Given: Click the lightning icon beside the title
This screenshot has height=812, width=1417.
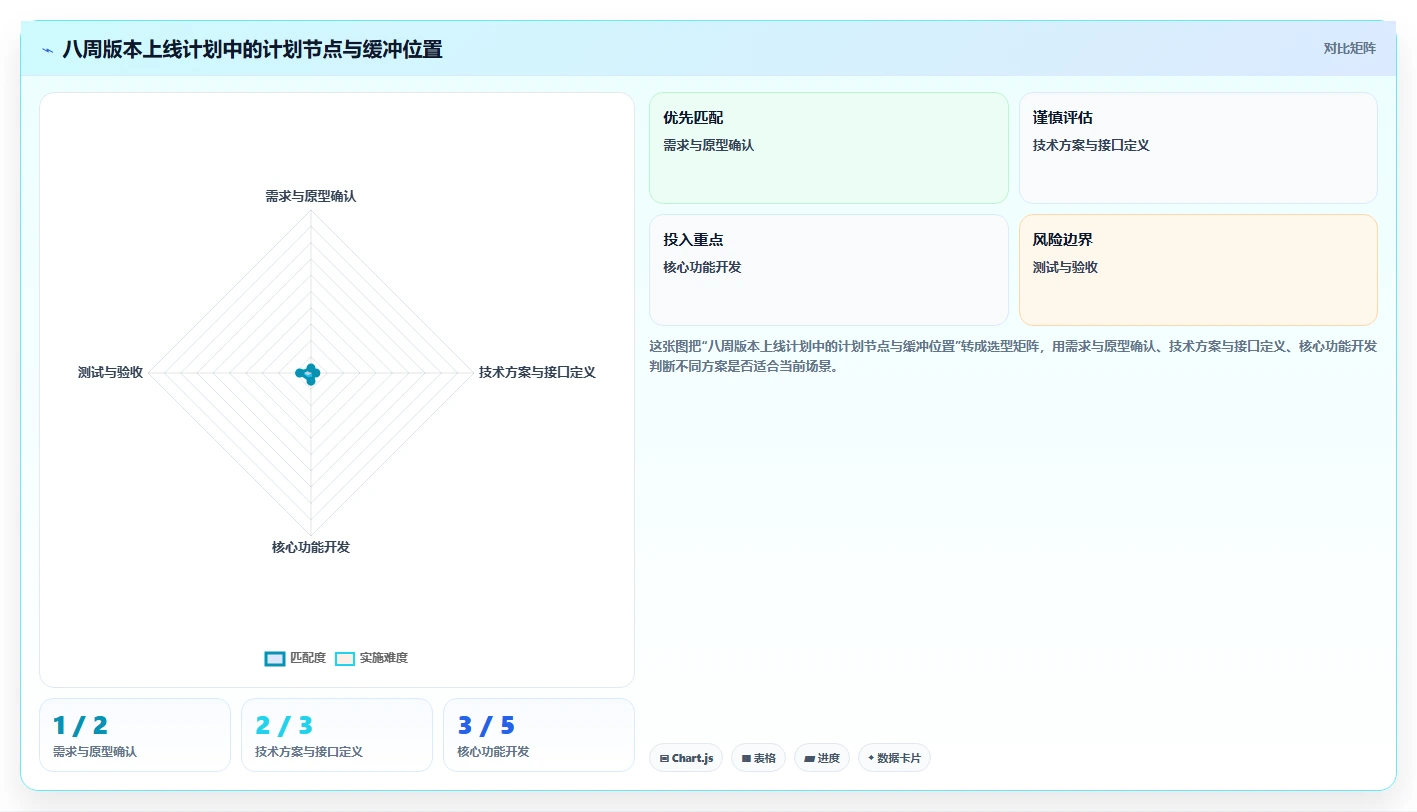Looking at the screenshot, I should (x=47, y=49).
